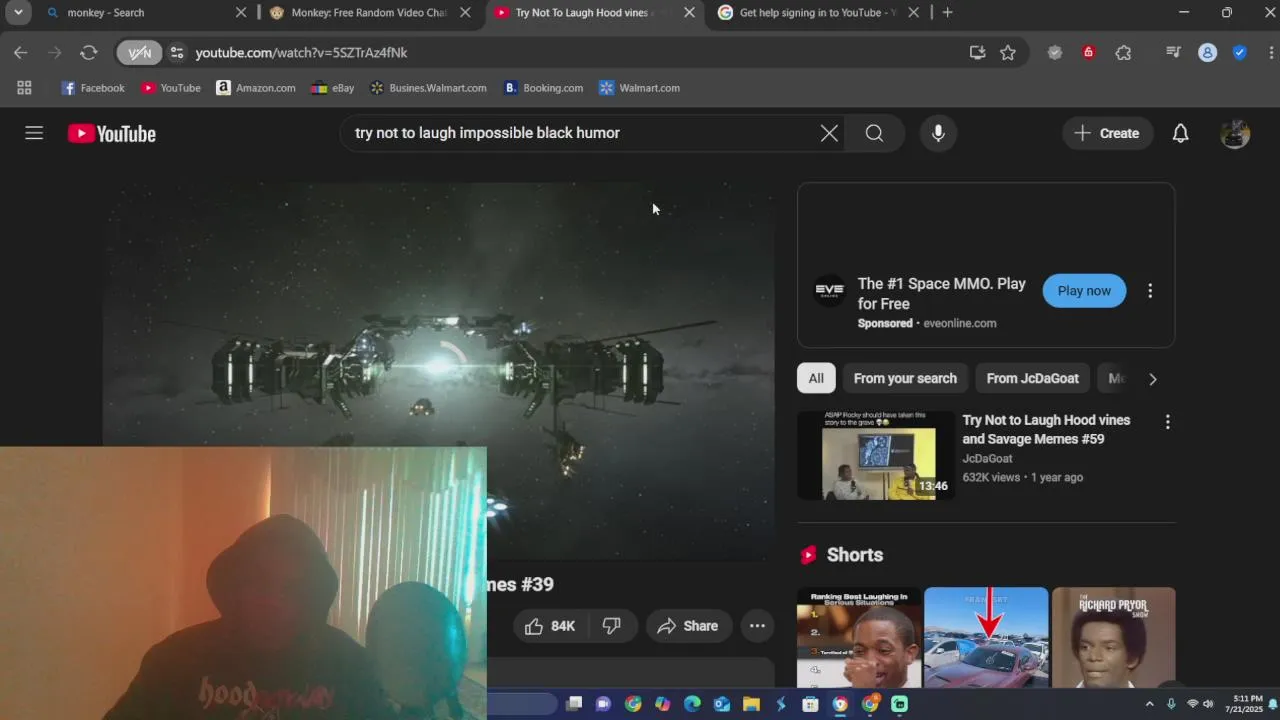Open the Facebook bookmark

click(x=93, y=88)
